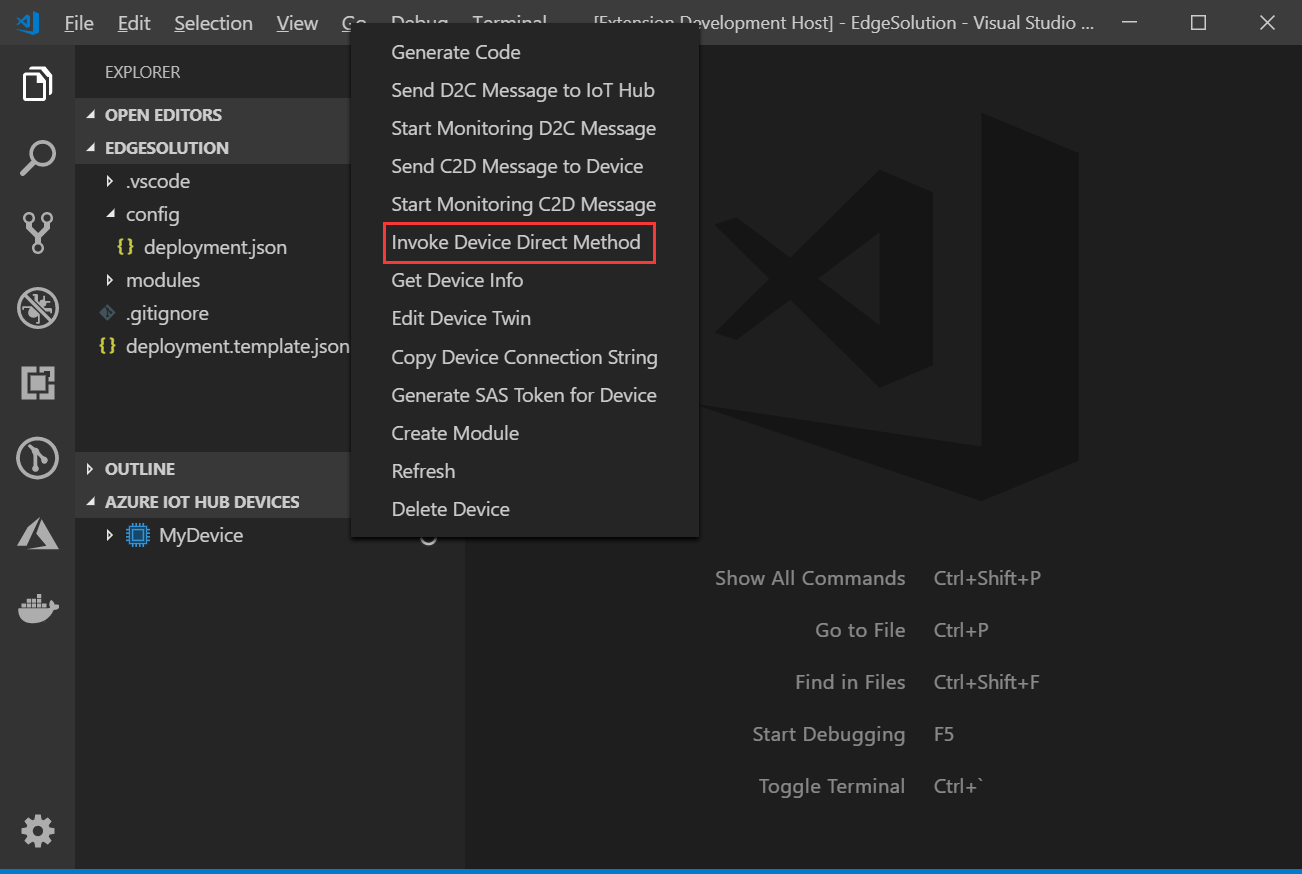This screenshot has width=1302, height=874.
Task: Open the Git graph circular icon
Action: tap(37, 458)
